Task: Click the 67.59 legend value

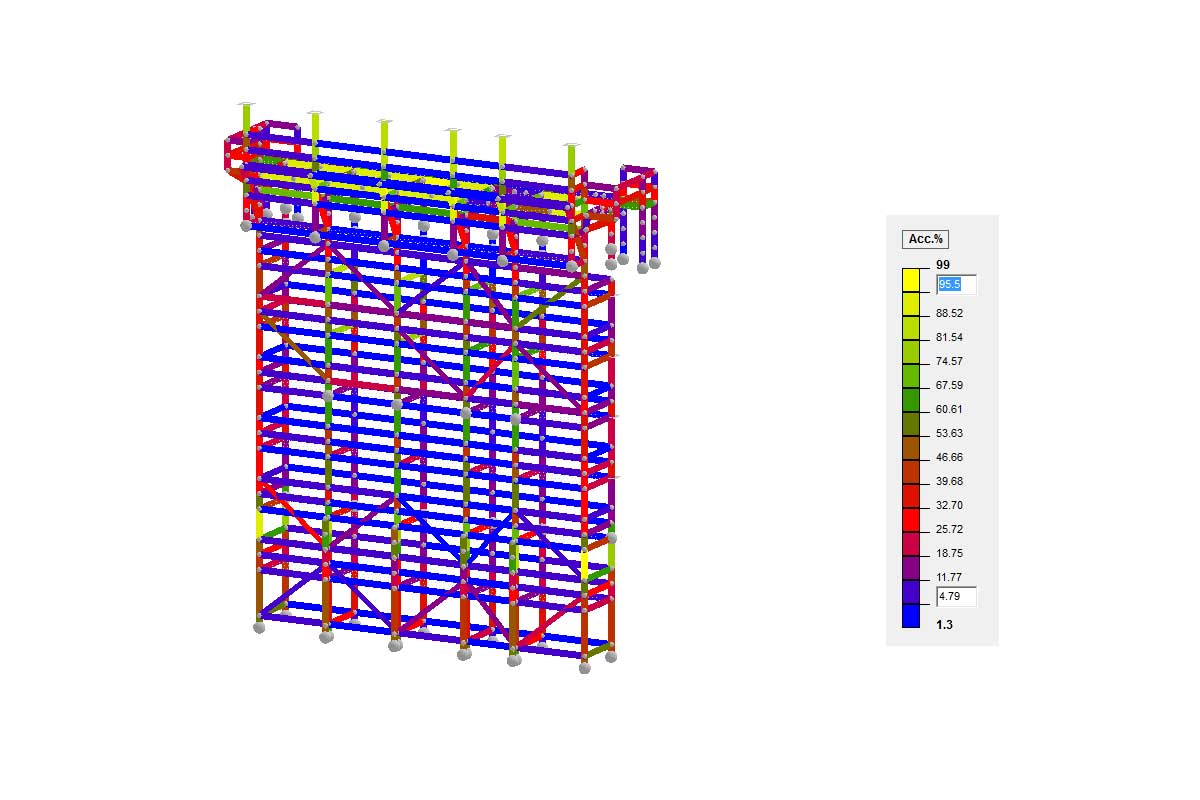Action: tap(949, 385)
